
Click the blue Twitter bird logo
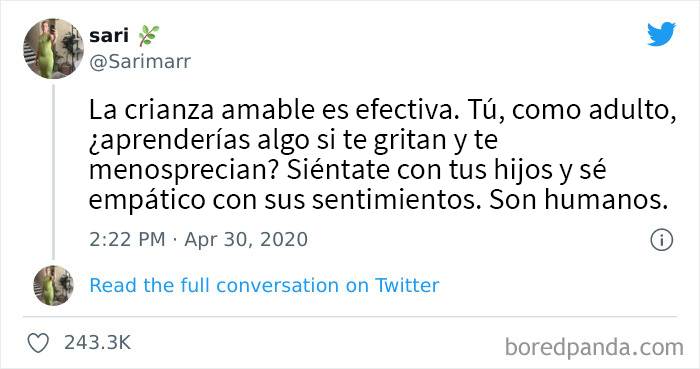661,34
